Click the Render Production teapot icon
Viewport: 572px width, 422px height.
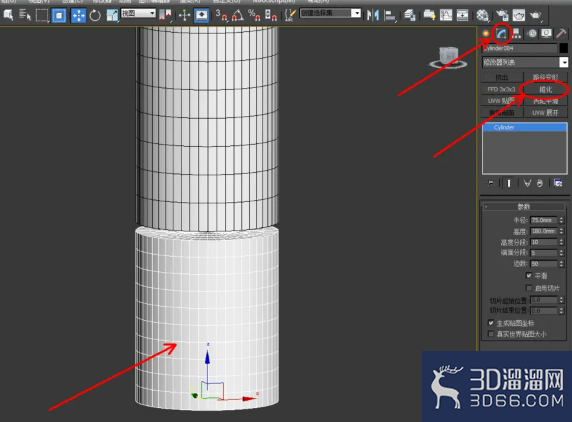(536, 15)
